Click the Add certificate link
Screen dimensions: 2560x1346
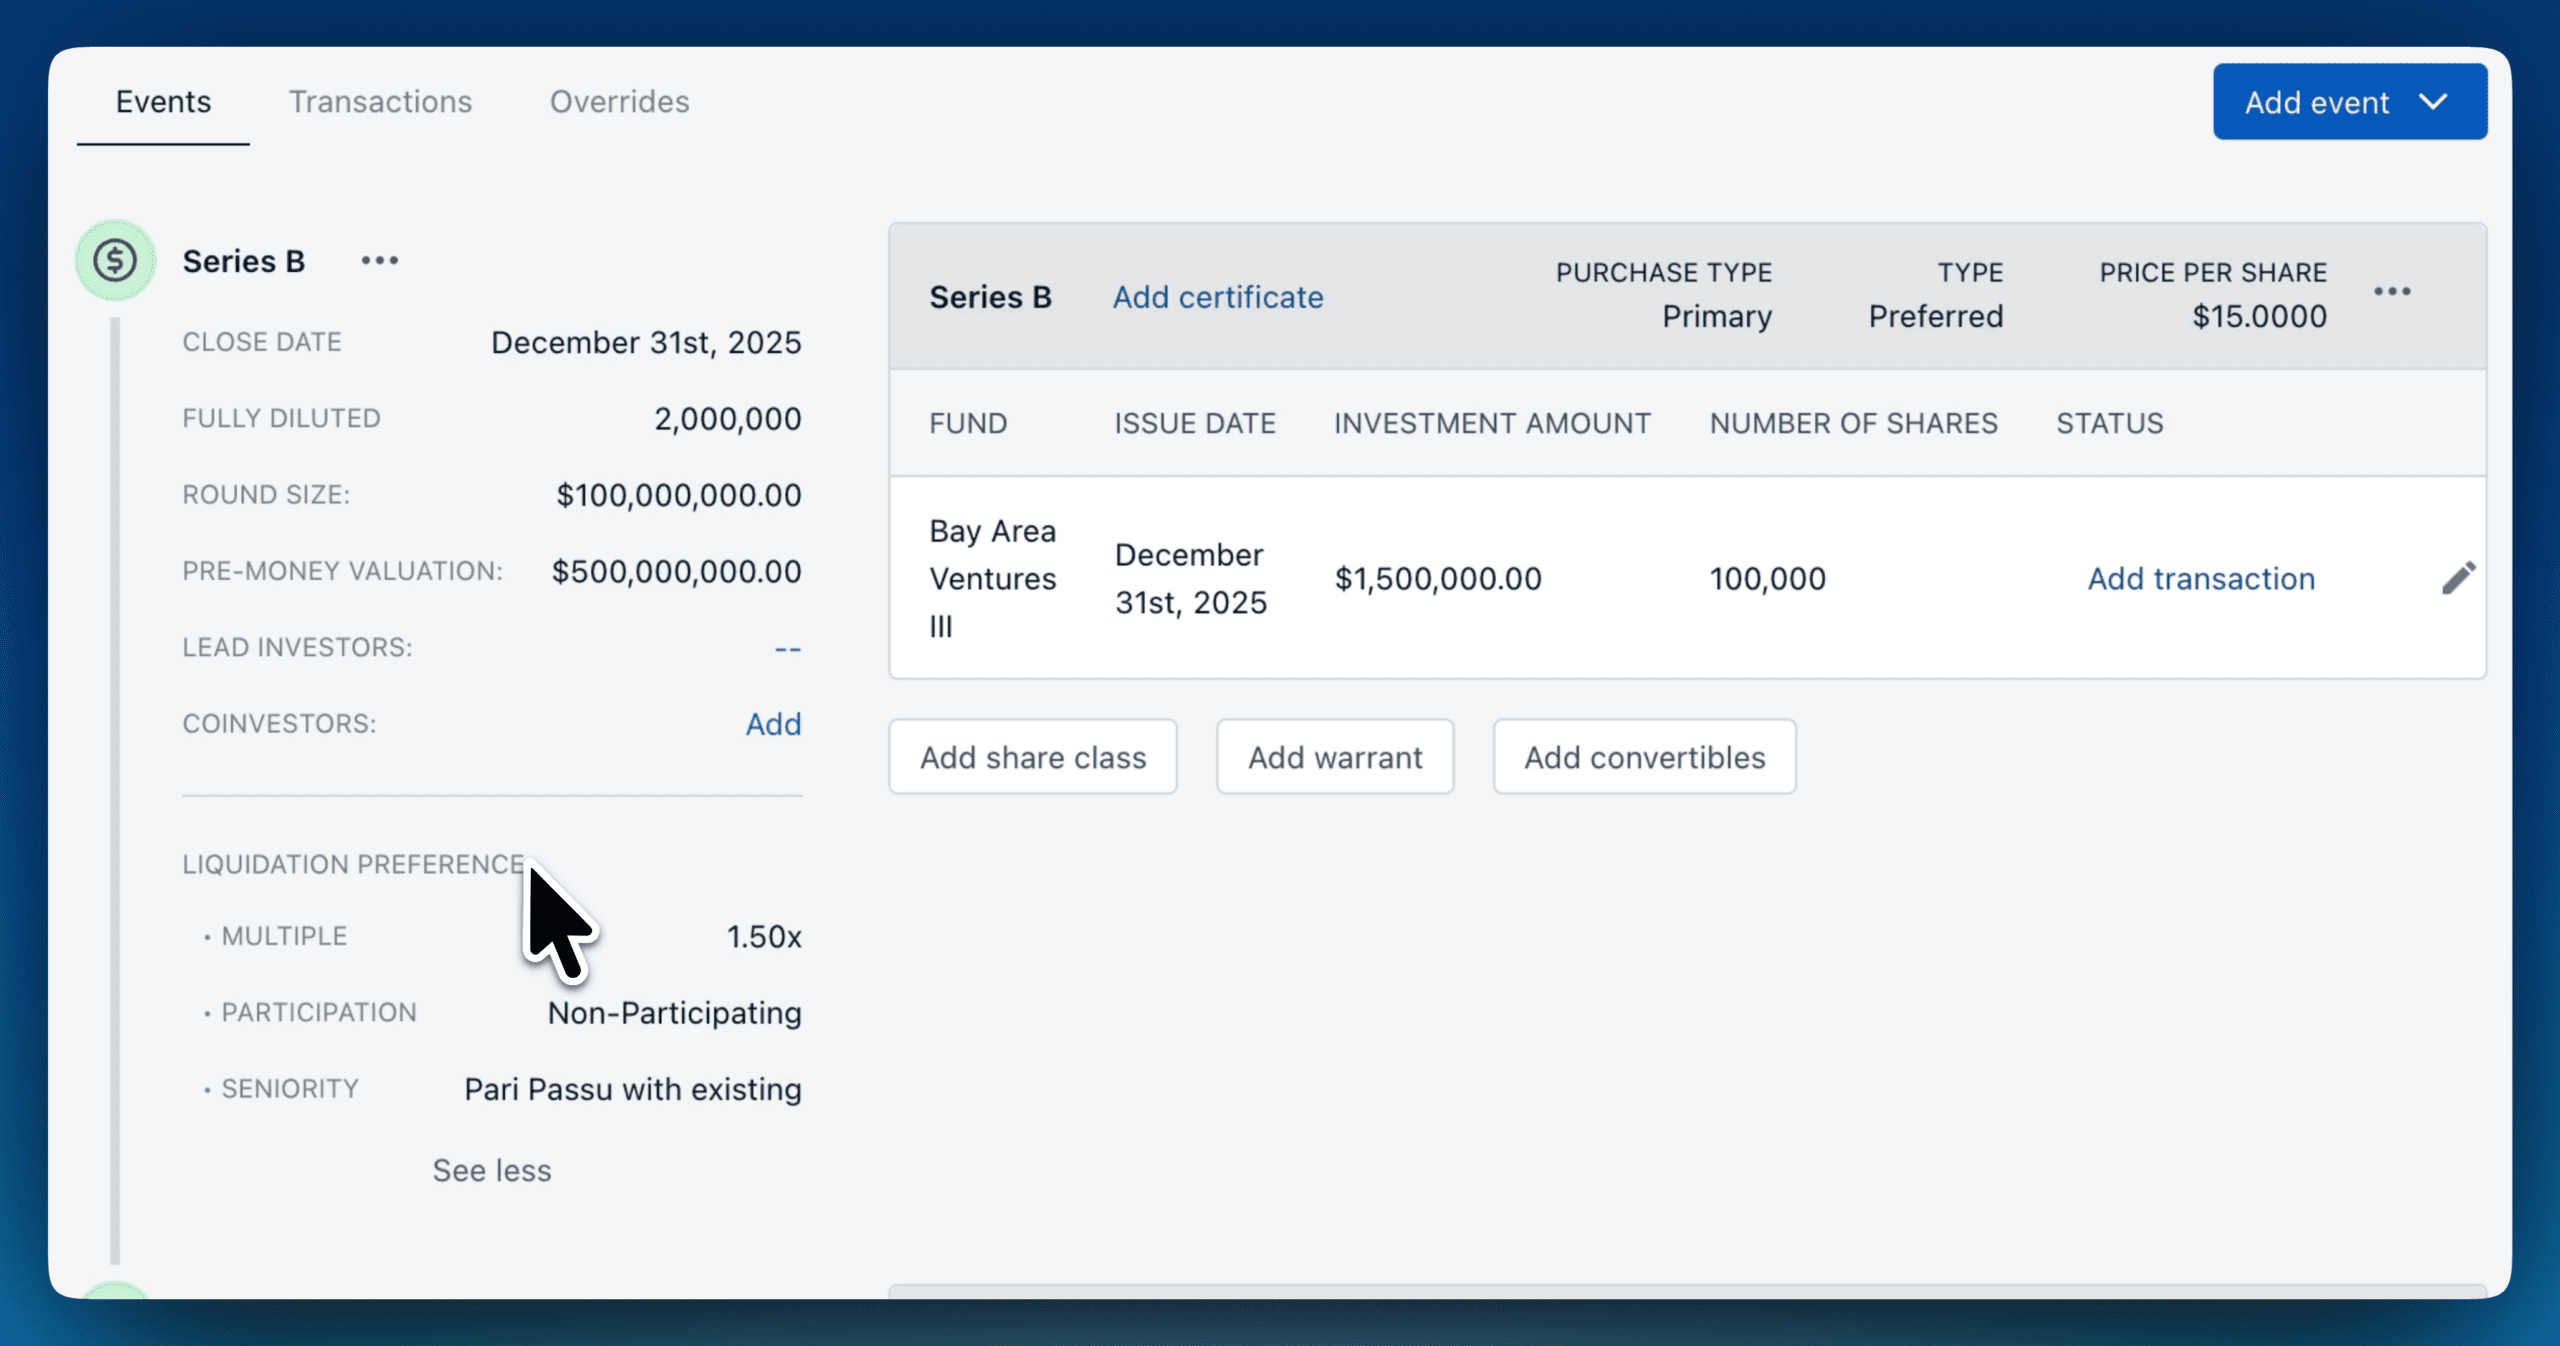tap(1217, 297)
